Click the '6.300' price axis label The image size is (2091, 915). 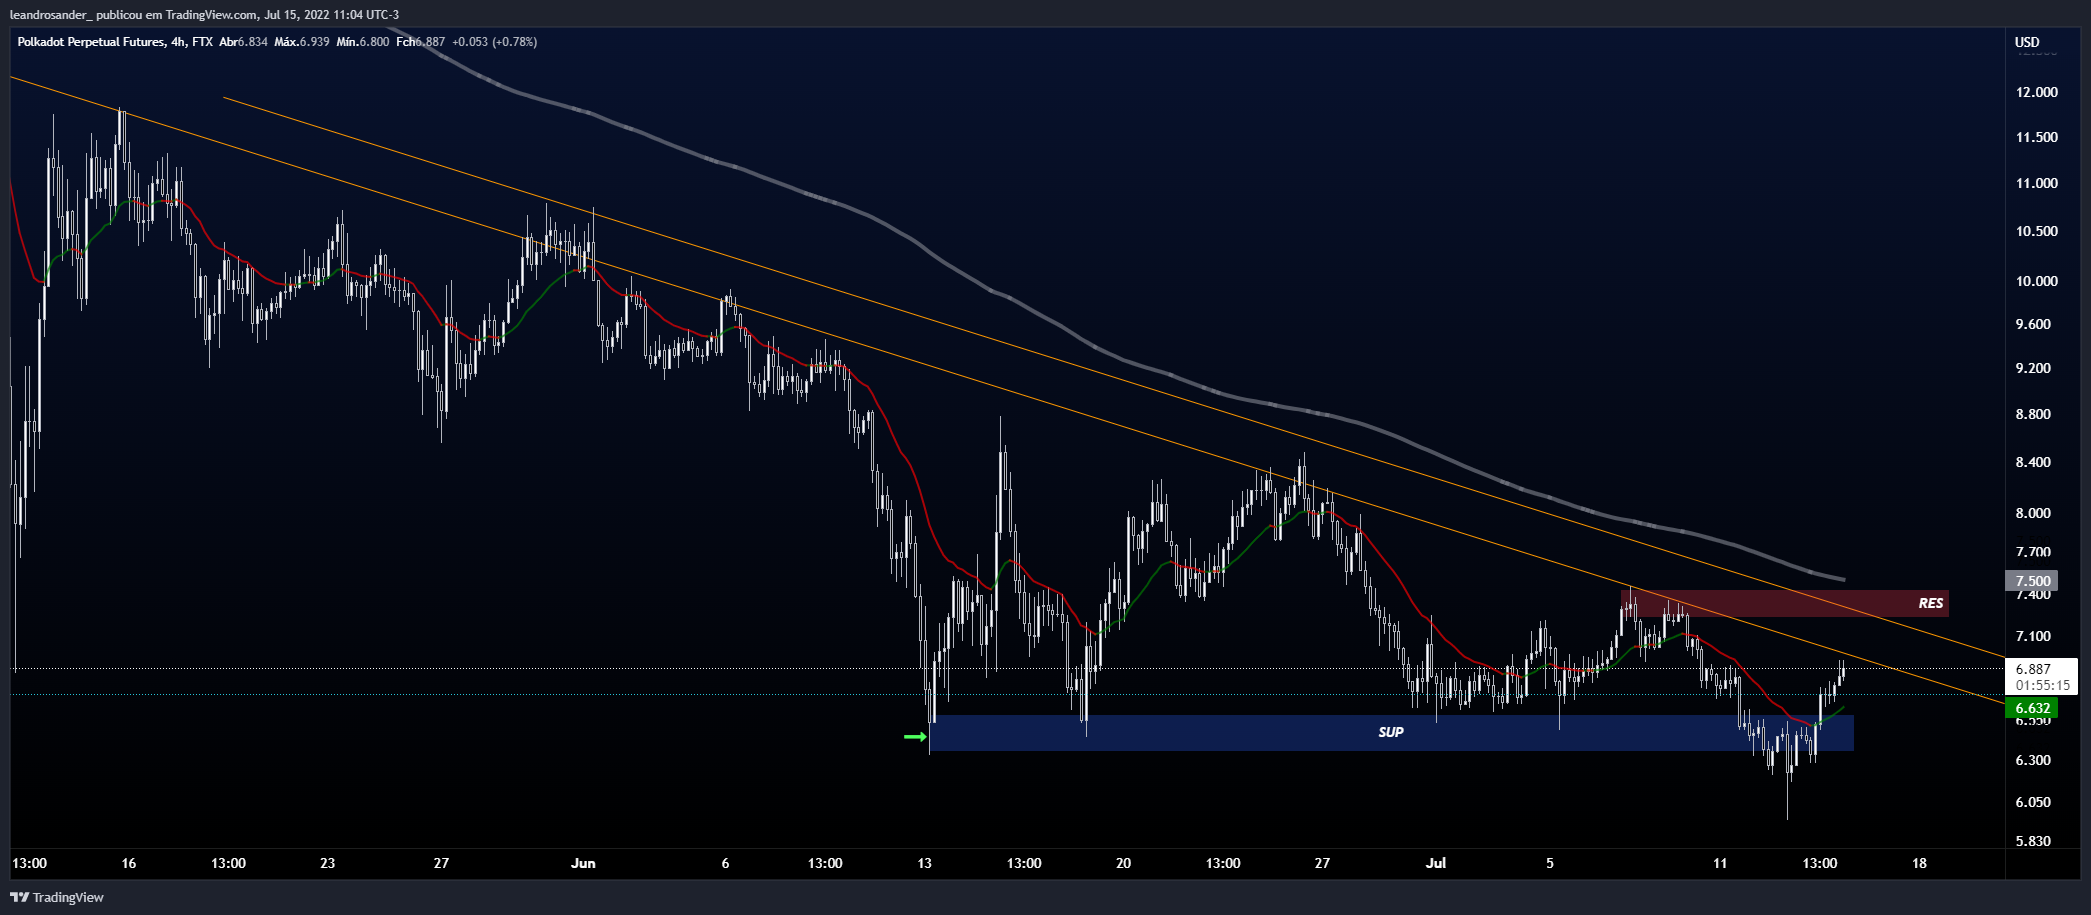[2033, 760]
